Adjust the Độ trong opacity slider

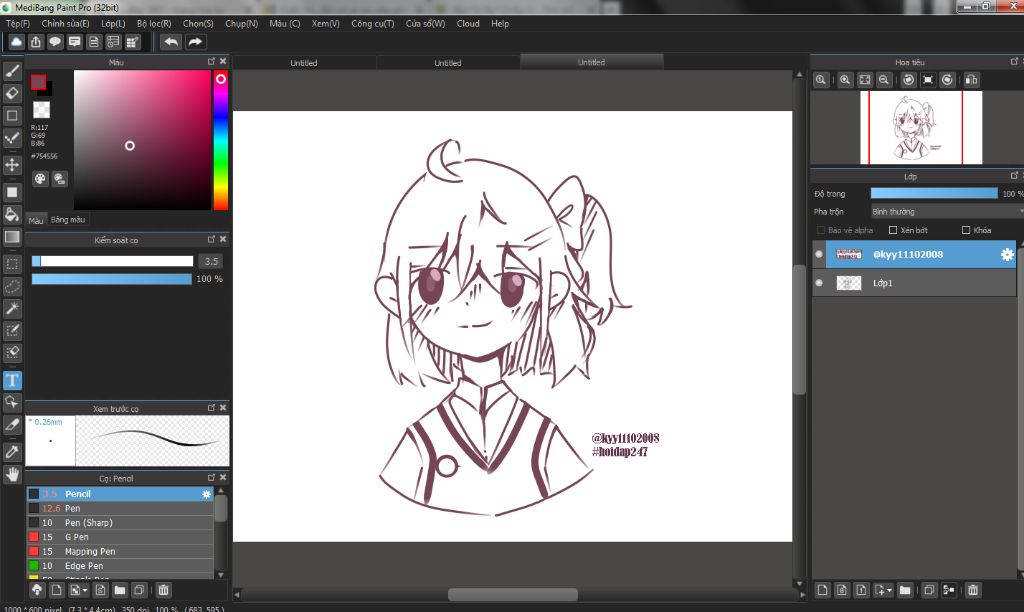[x=934, y=193]
